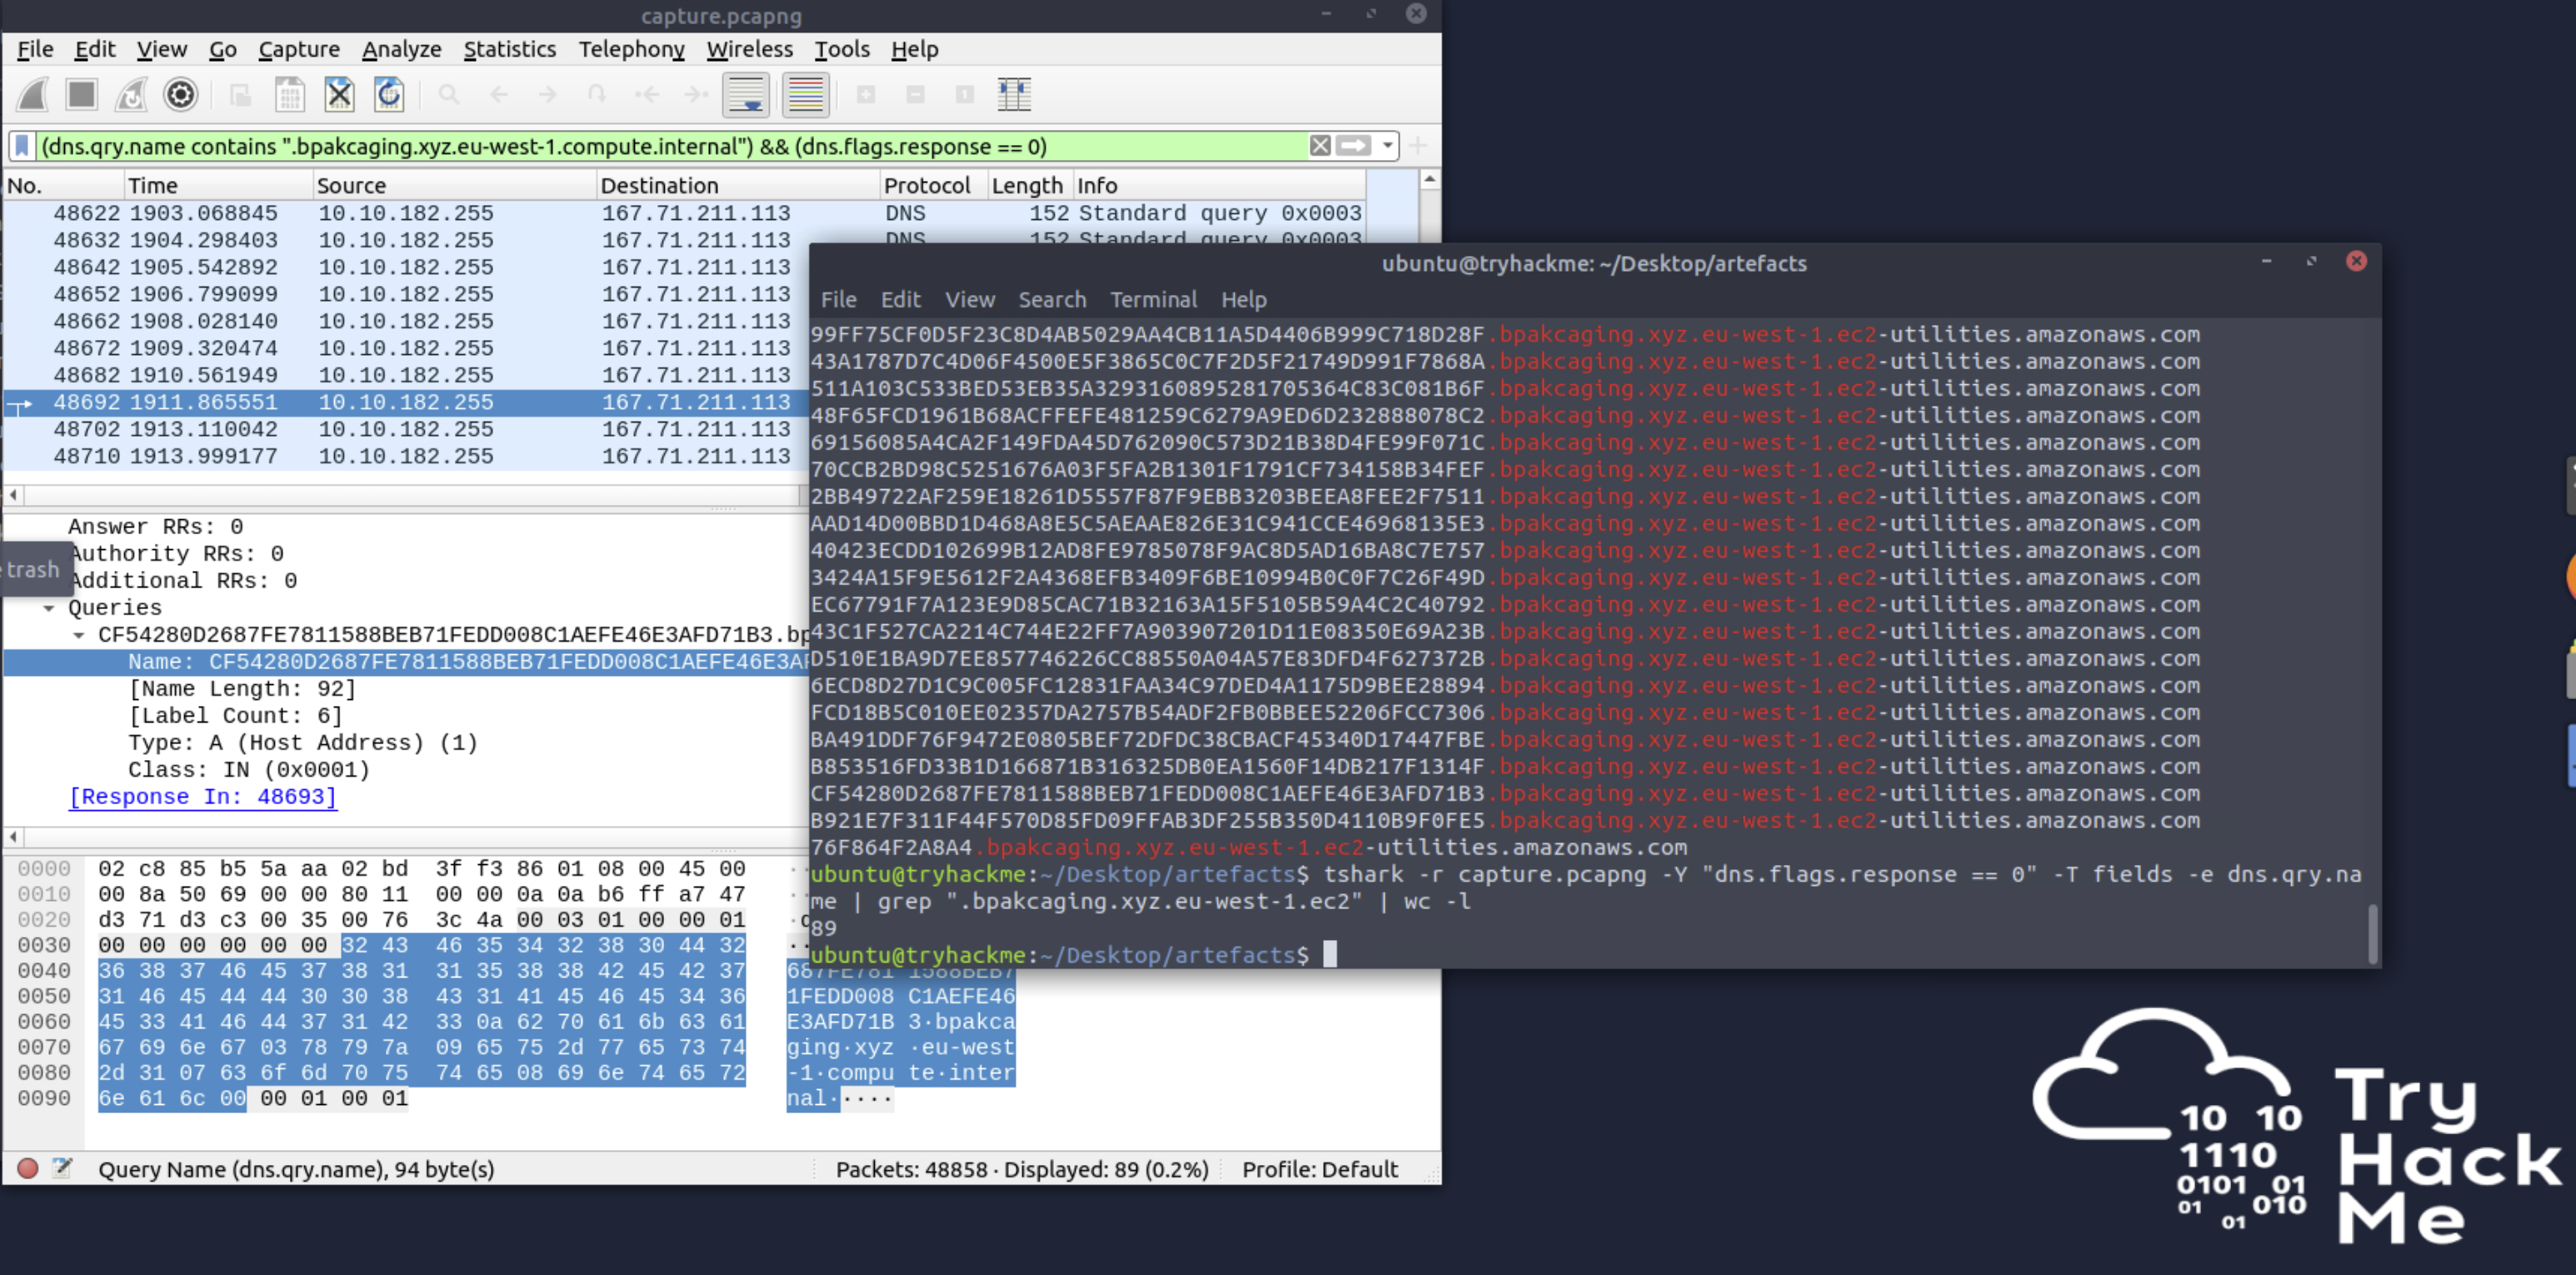The image size is (2576, 1275).
Task: Add a display filter button plus
Action: click(x=1418, y=147)
